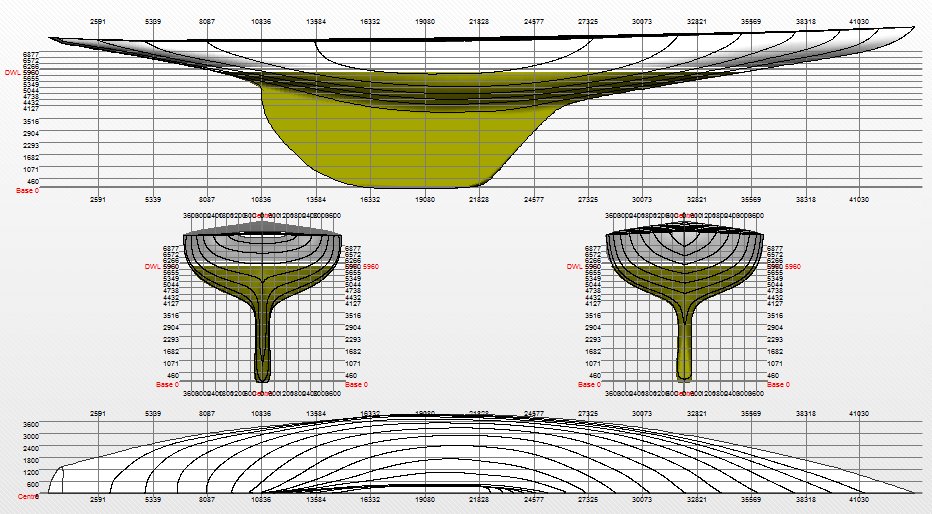
Task: Click the keel bulb in the left body plan
Action: pos(262,372)
